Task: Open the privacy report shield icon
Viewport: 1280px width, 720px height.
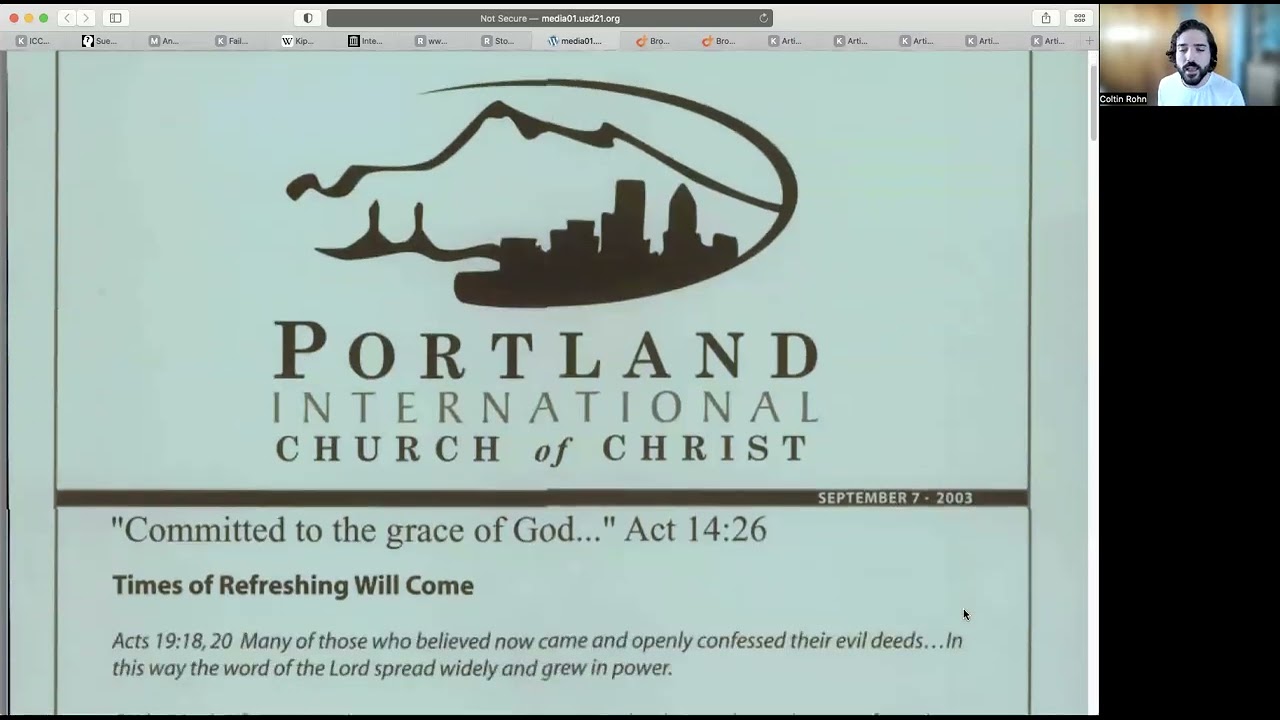Action: pyautogui.click(x=308, y=18)
